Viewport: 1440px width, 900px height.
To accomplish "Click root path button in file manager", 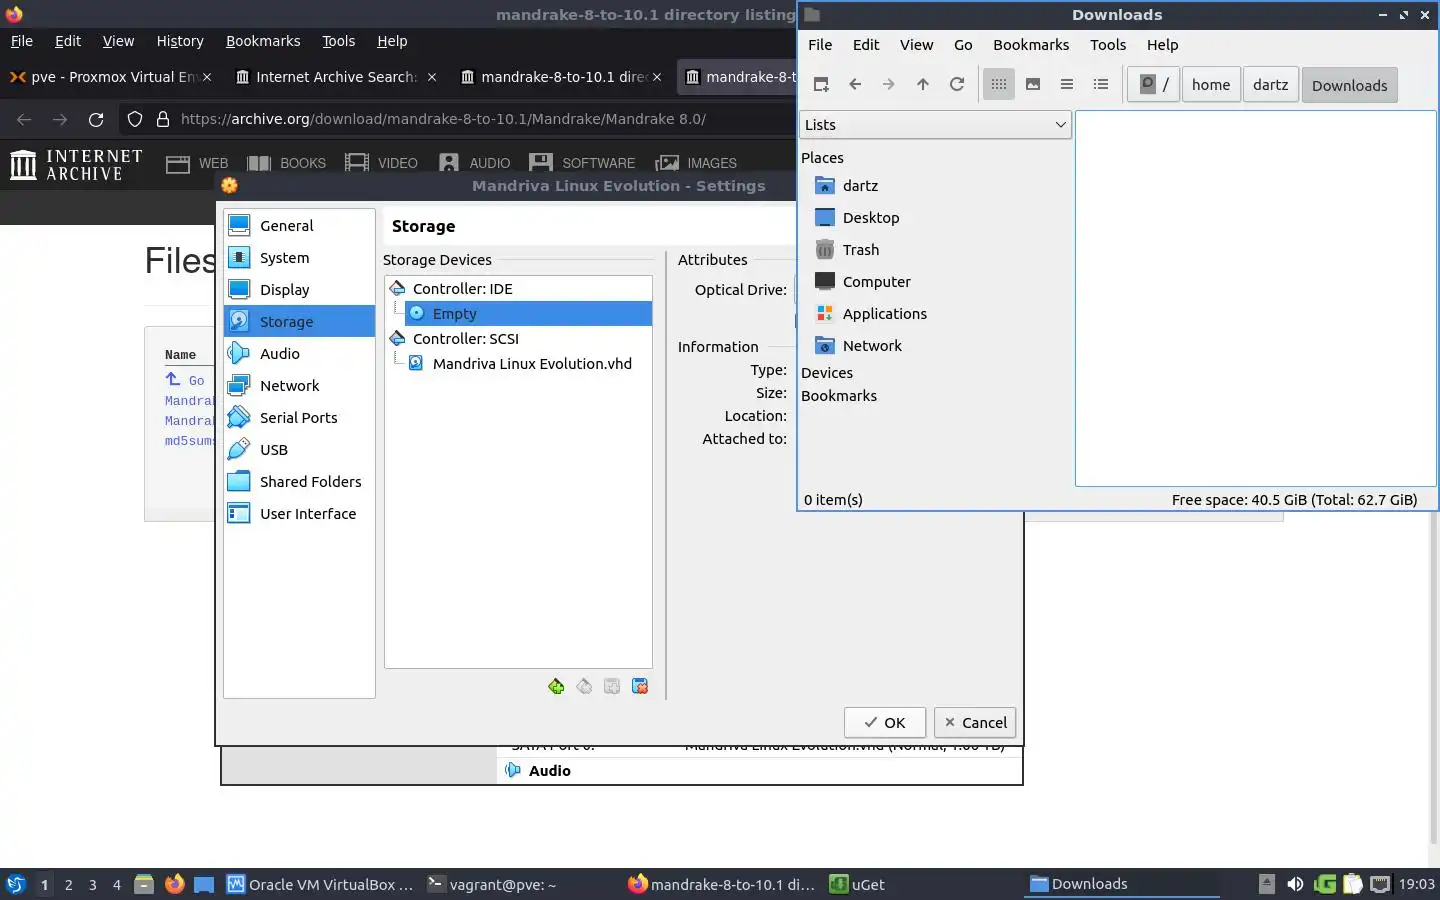I will click(1154, 85).
